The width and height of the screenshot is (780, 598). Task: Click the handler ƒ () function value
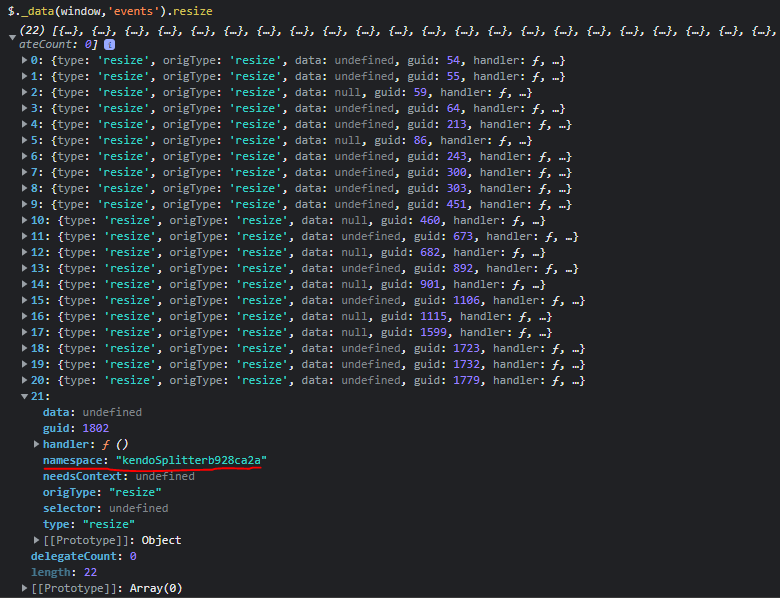click(x=115, y=444)
